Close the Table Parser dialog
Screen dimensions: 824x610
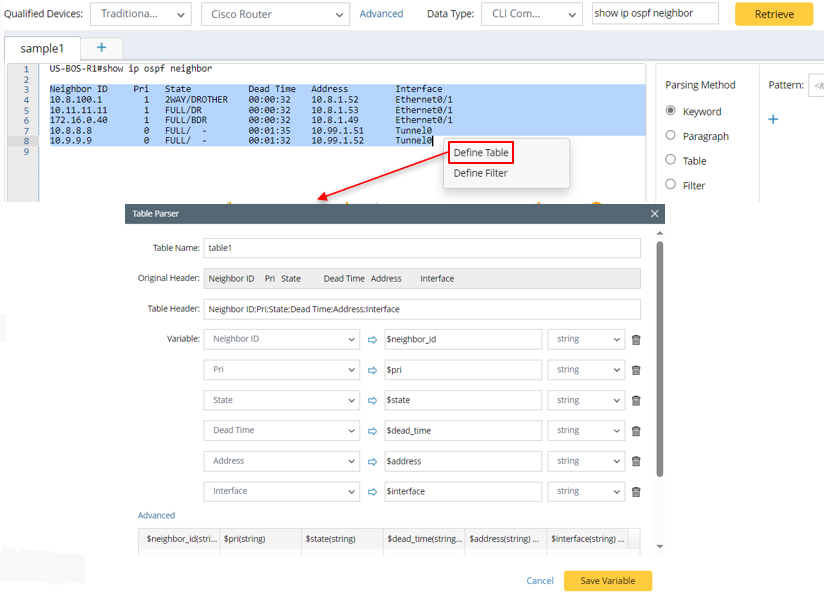coord(655,214)
